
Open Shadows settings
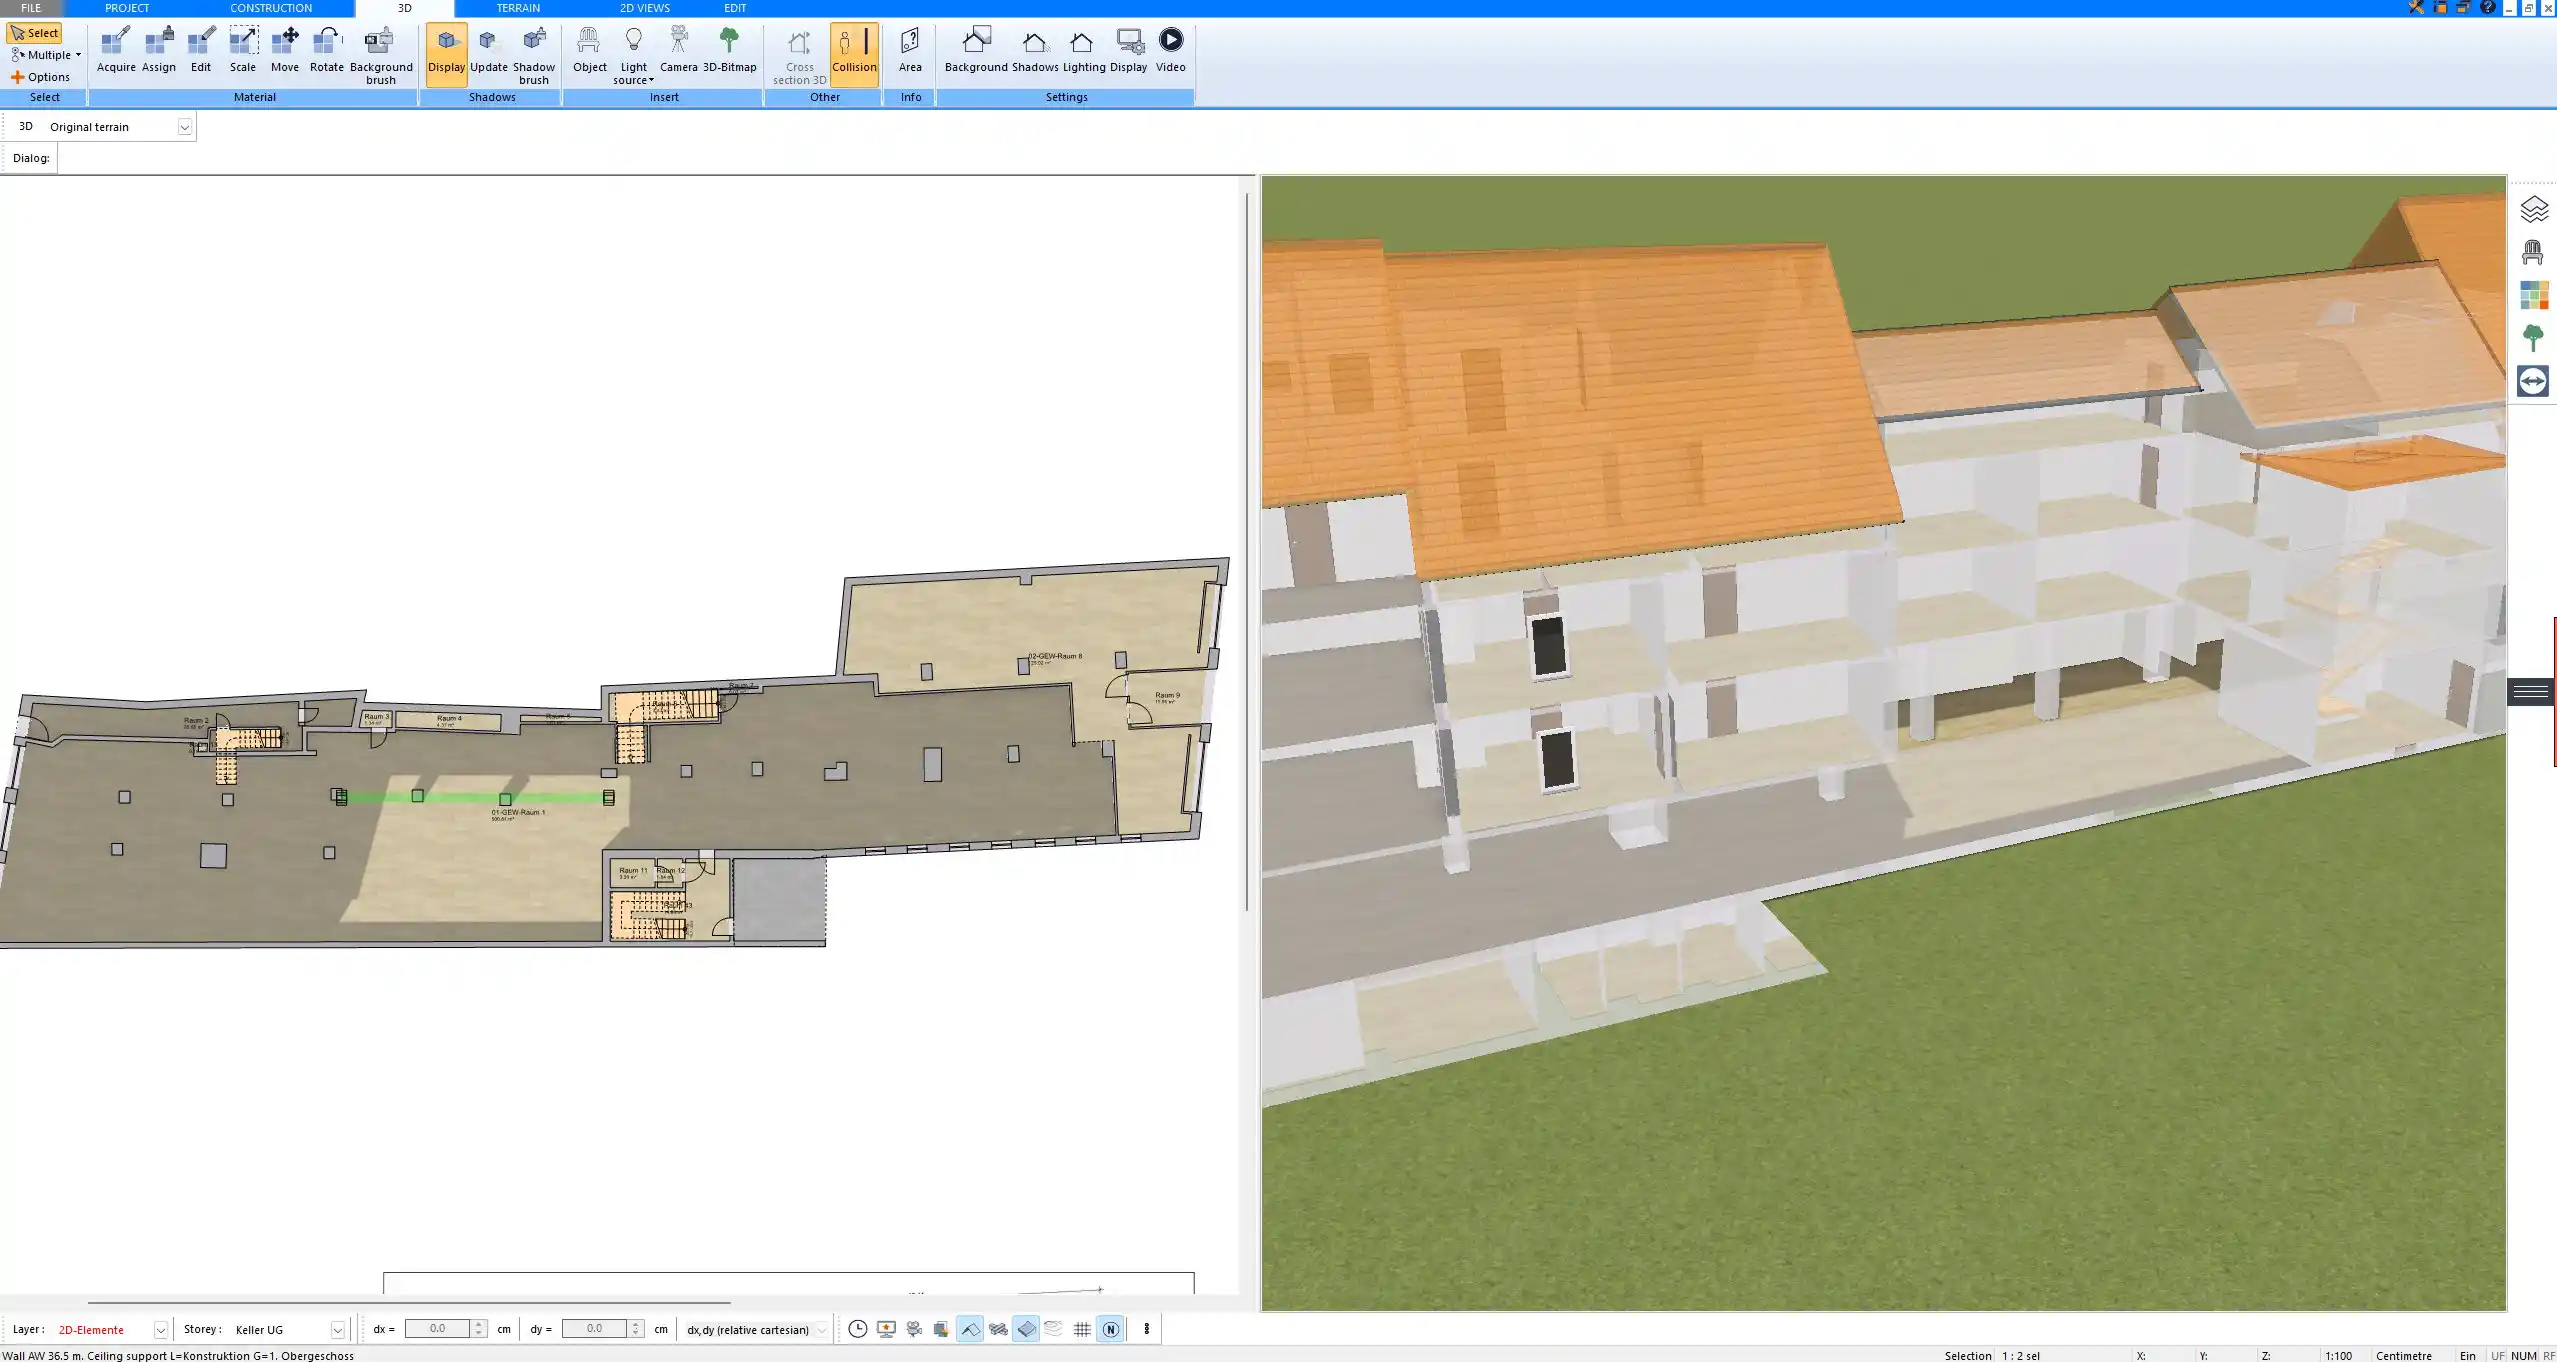(x=1035, y=52)
